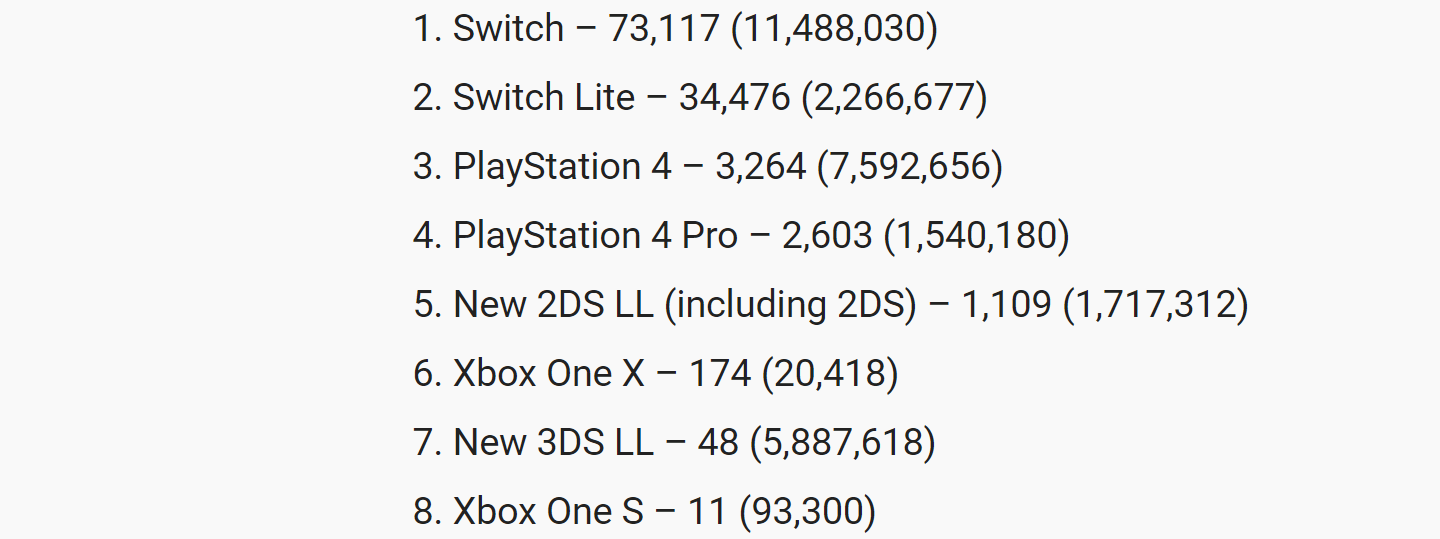Click the weekly figure 73,117
Screen dimensions: 1440x539
click(x=664, y=28)
